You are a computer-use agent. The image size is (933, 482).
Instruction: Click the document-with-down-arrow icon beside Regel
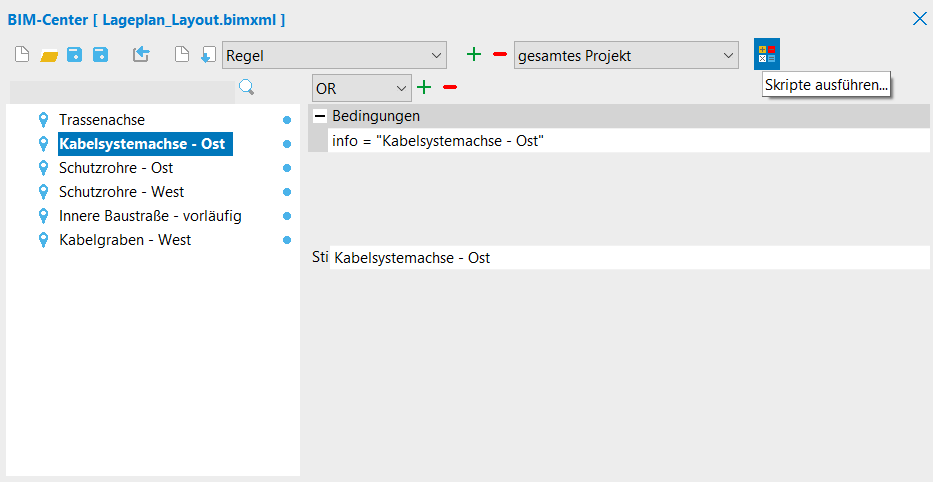[x=208, y=55]
